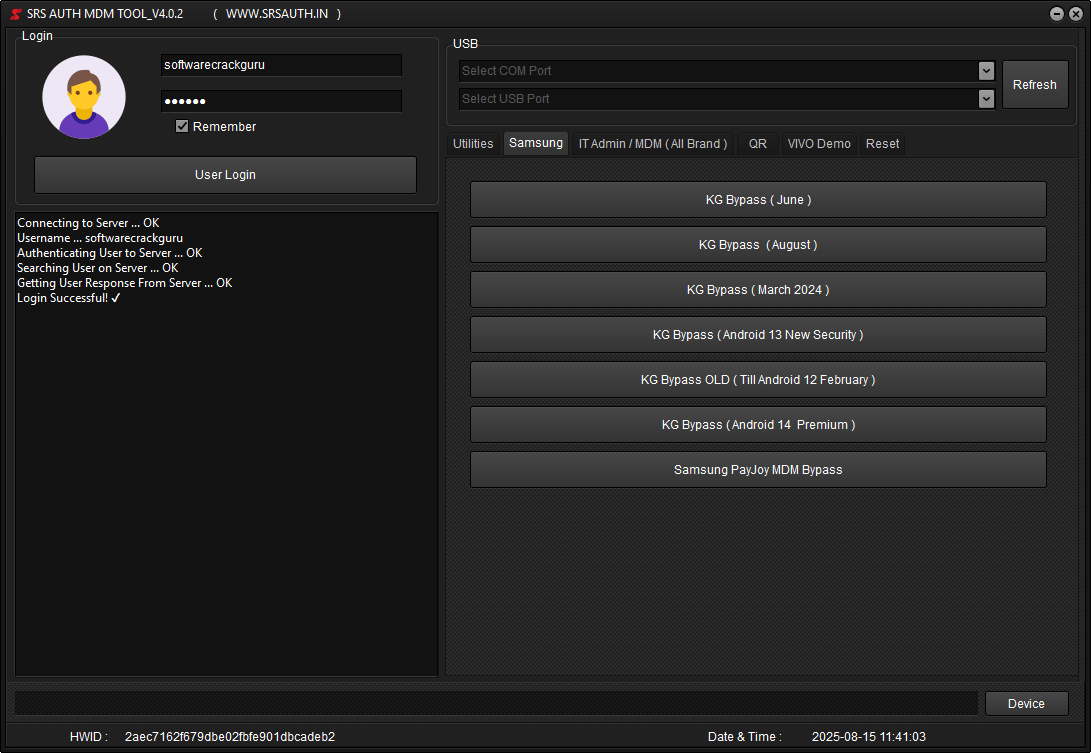The width and height of the screenshot is (1091, 753).
Task: Switch to the VIVO Demo tab
Action: click(x=819, y=143)
